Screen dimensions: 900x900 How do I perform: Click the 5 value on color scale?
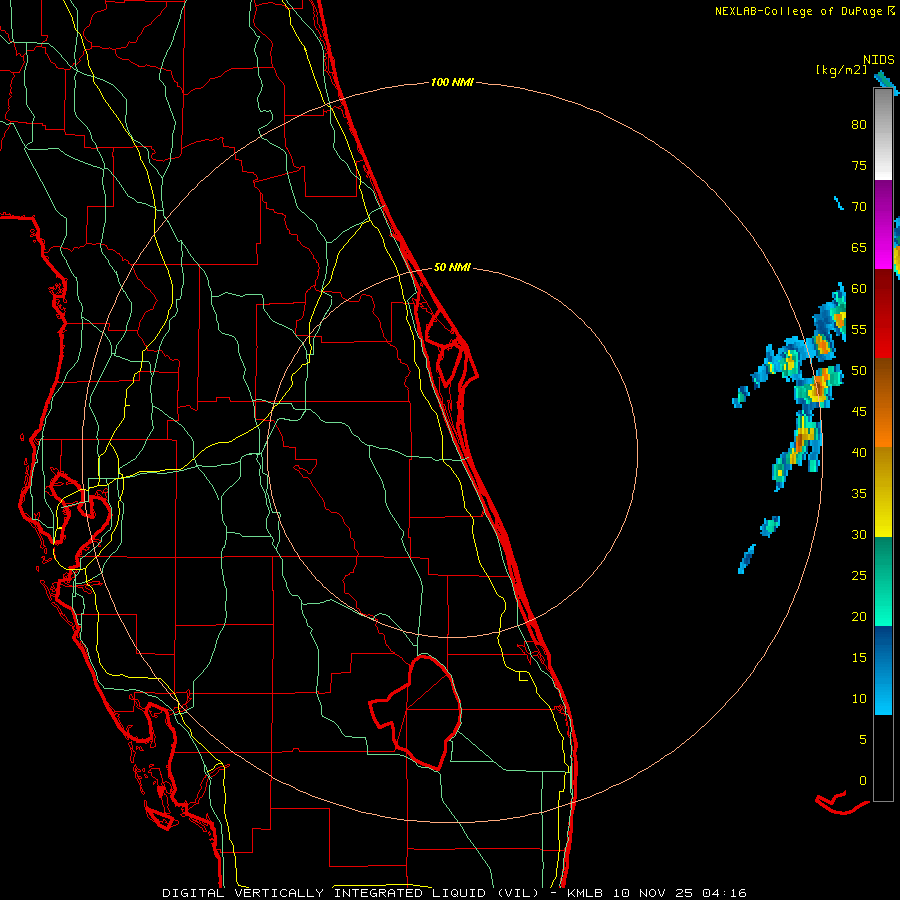863,740
